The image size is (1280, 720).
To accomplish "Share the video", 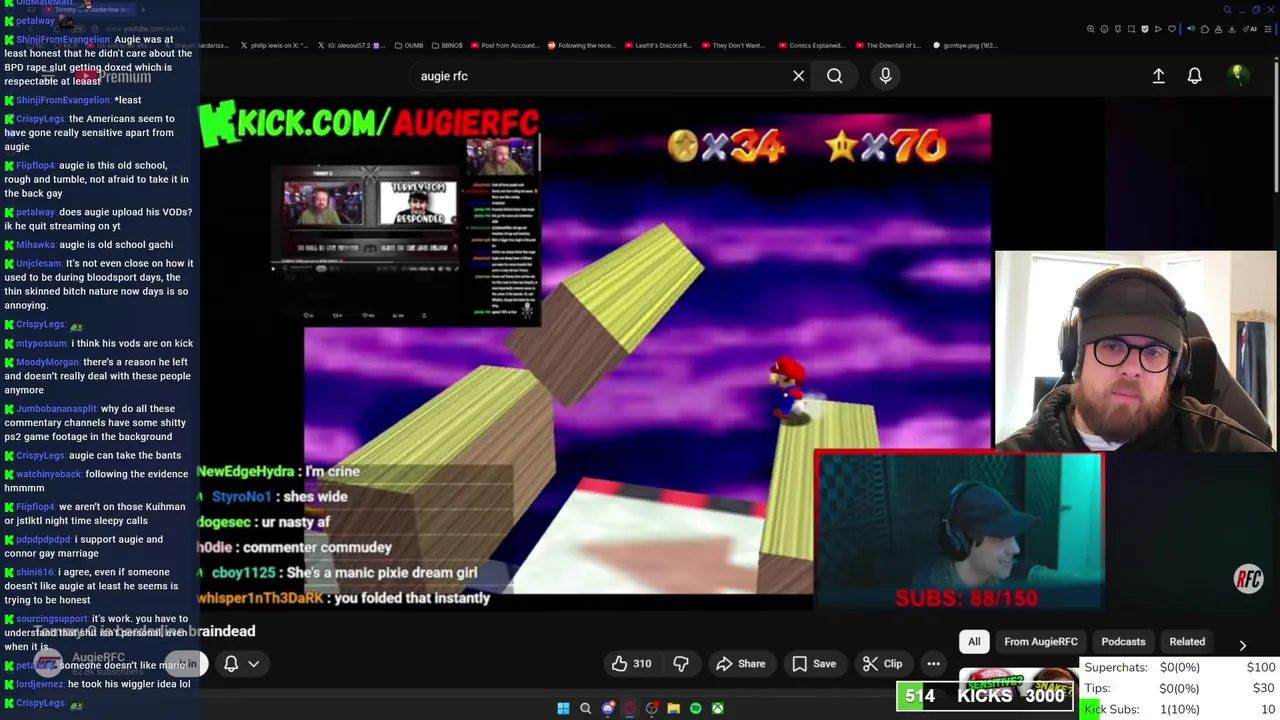I will tap(740, 664).
